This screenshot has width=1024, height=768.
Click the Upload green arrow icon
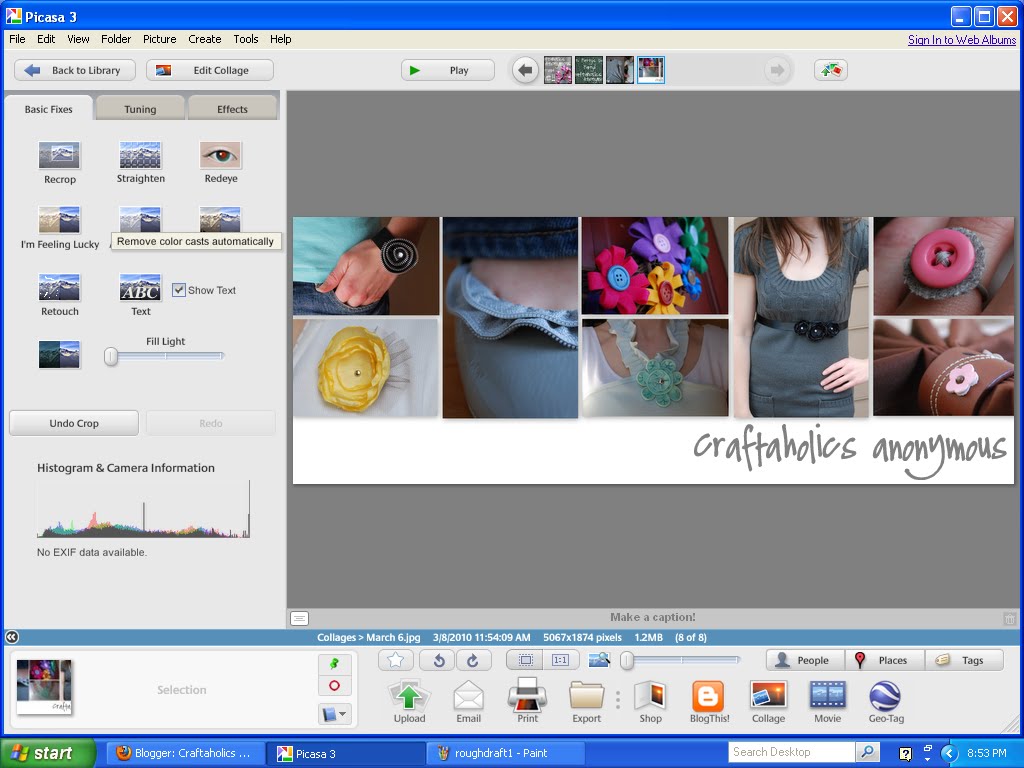point(409,696)
